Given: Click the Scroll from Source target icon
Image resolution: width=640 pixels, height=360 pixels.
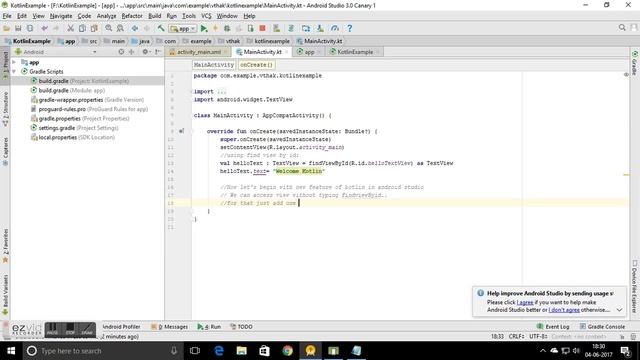Looking at the screenshot, I should pos(121,52).
